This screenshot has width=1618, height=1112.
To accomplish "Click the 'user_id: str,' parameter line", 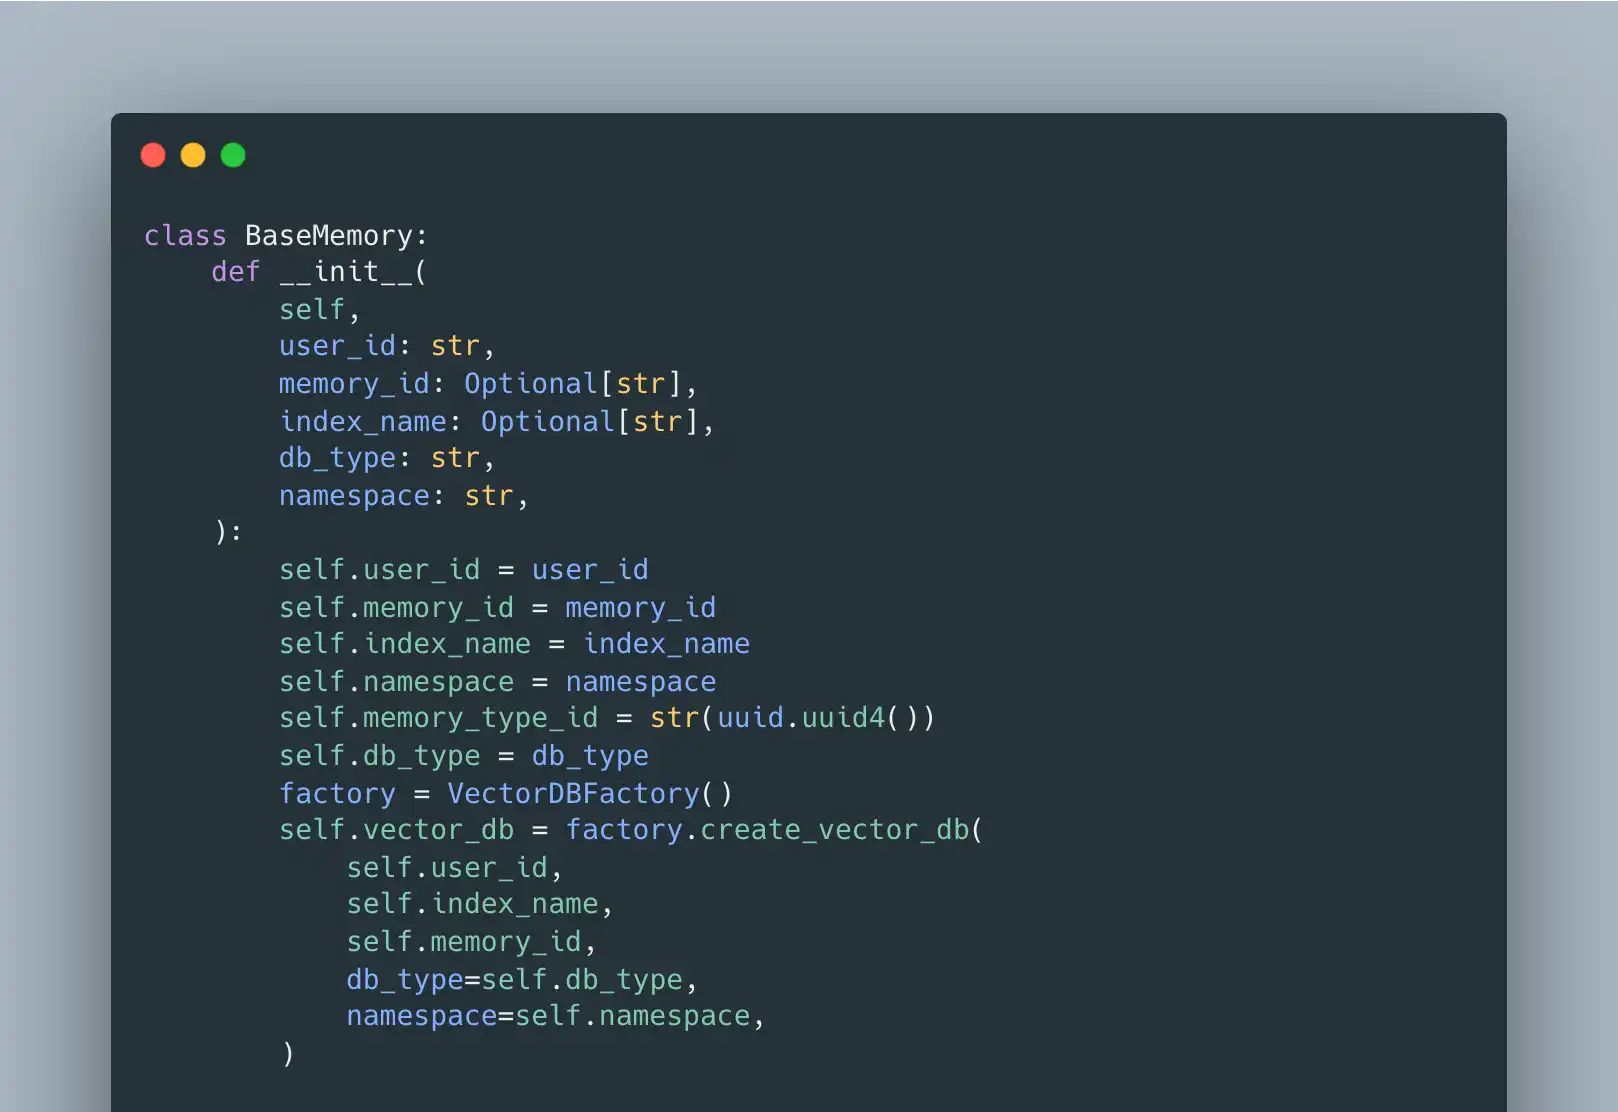I will coord(387,347).
